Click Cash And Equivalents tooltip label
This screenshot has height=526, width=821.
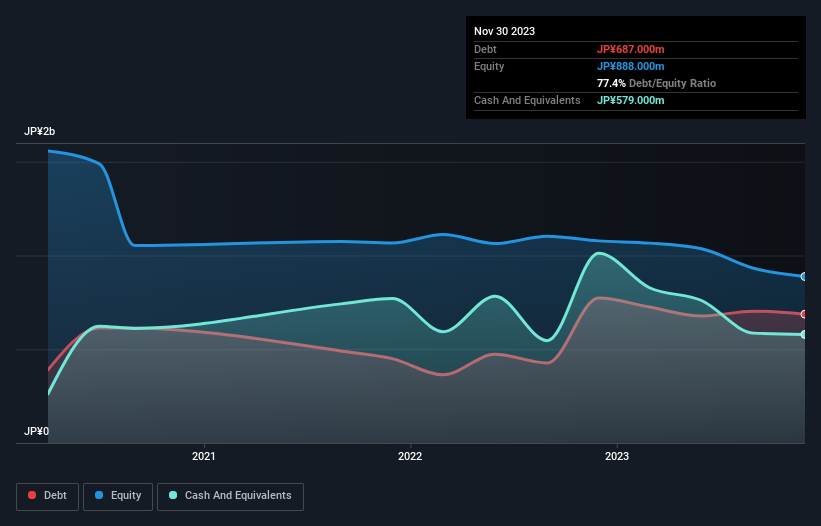pyautogui.click(x=527, y=100)
